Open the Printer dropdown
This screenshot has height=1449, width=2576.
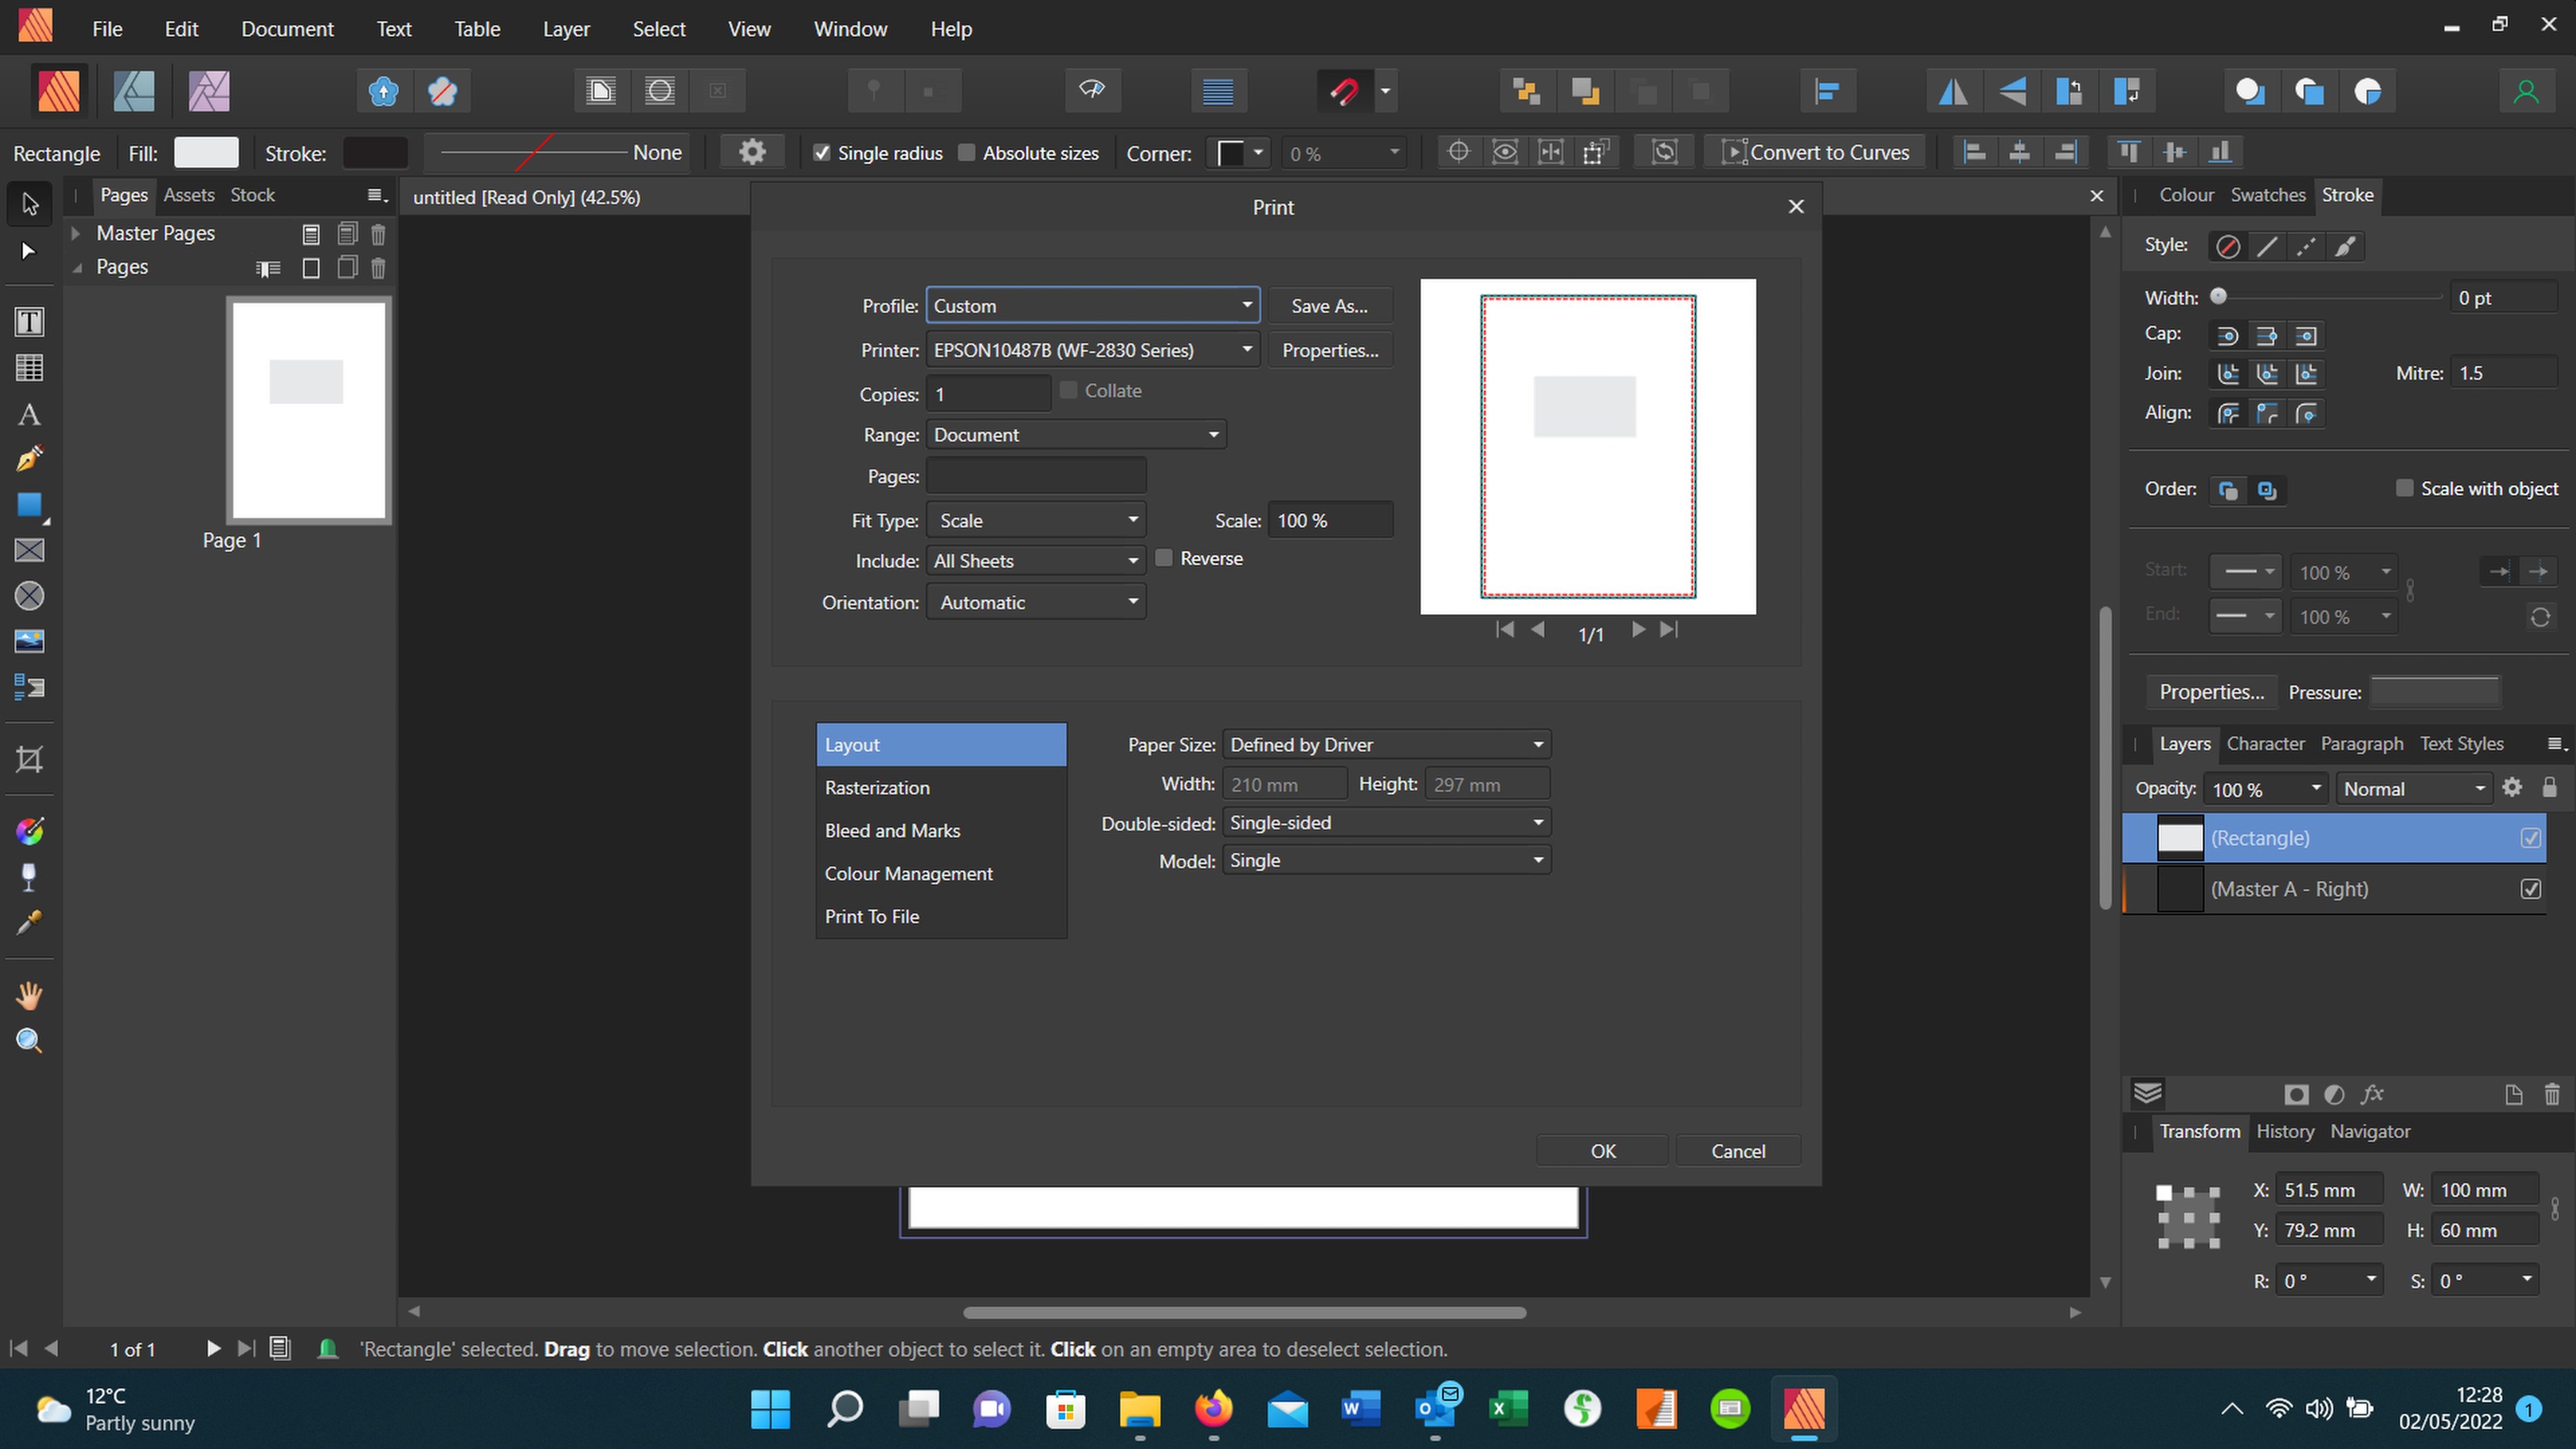point(1092,350)
